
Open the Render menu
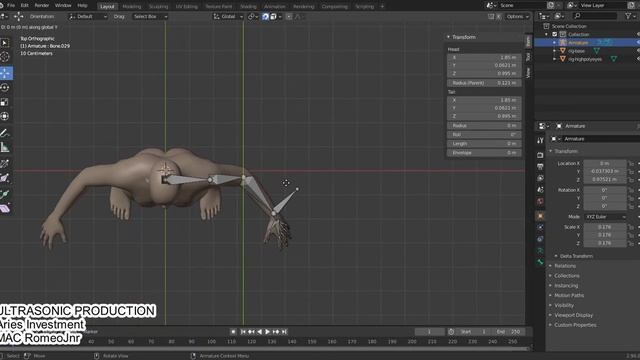(x=42, y=6)
